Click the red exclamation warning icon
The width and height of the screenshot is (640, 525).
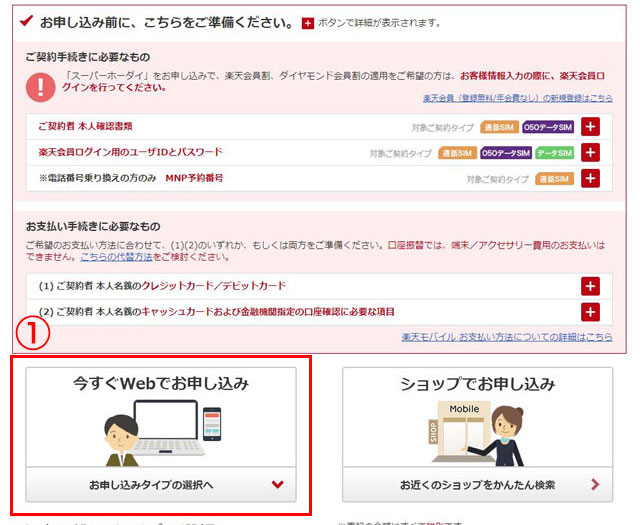(x=40, y=87)
